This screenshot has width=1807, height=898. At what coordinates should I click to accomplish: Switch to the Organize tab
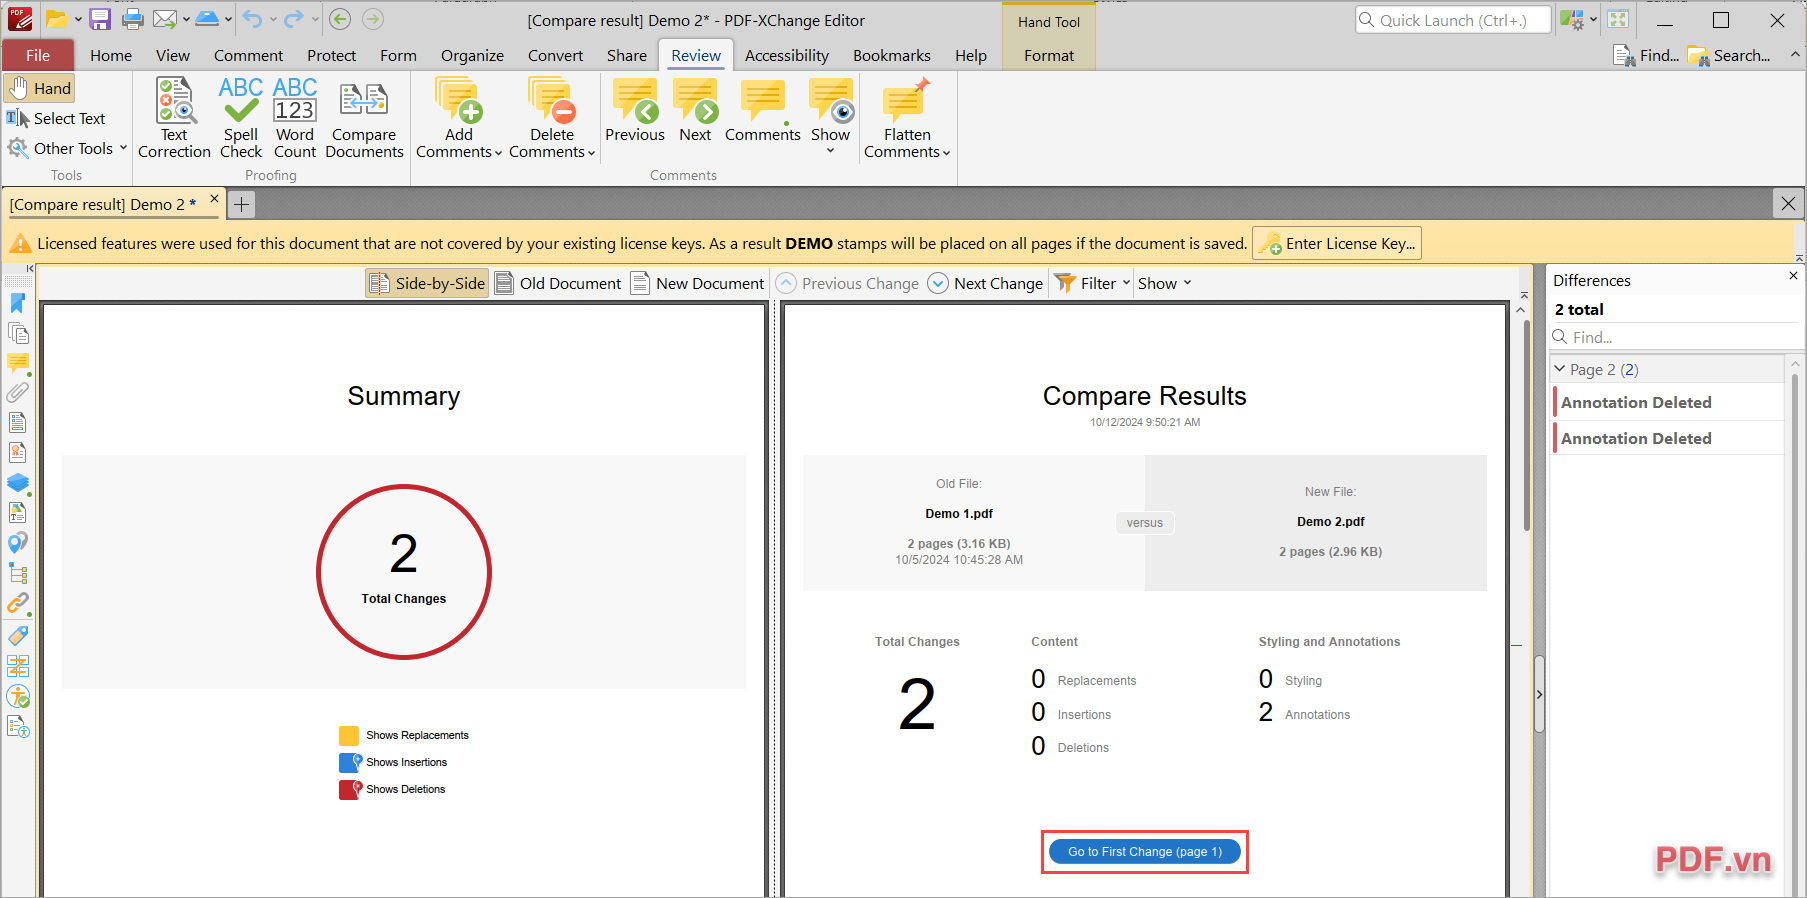[472, 56]
